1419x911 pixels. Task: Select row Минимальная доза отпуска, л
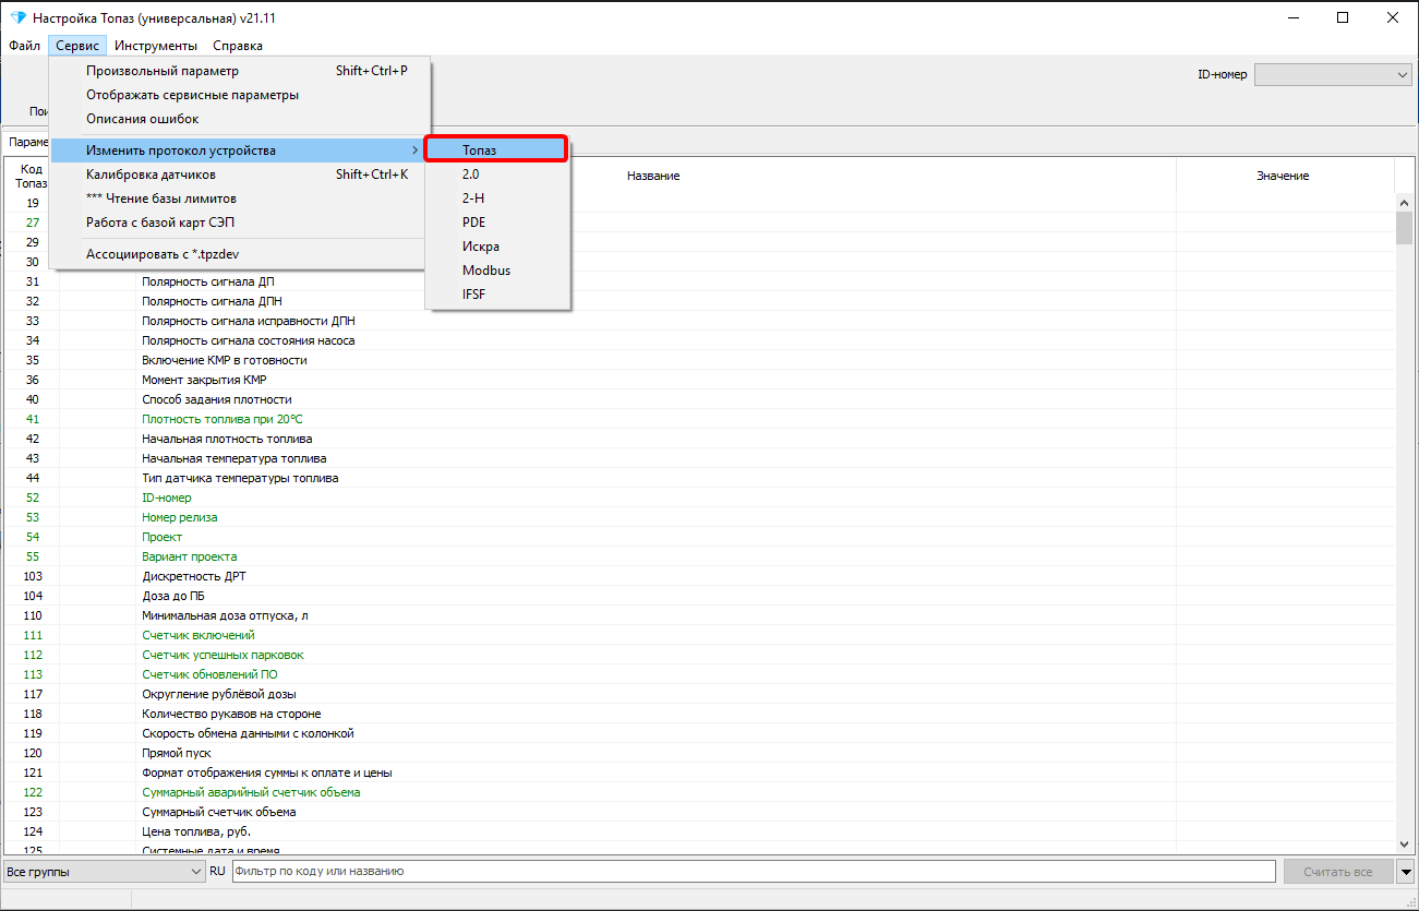pos(700,616)
